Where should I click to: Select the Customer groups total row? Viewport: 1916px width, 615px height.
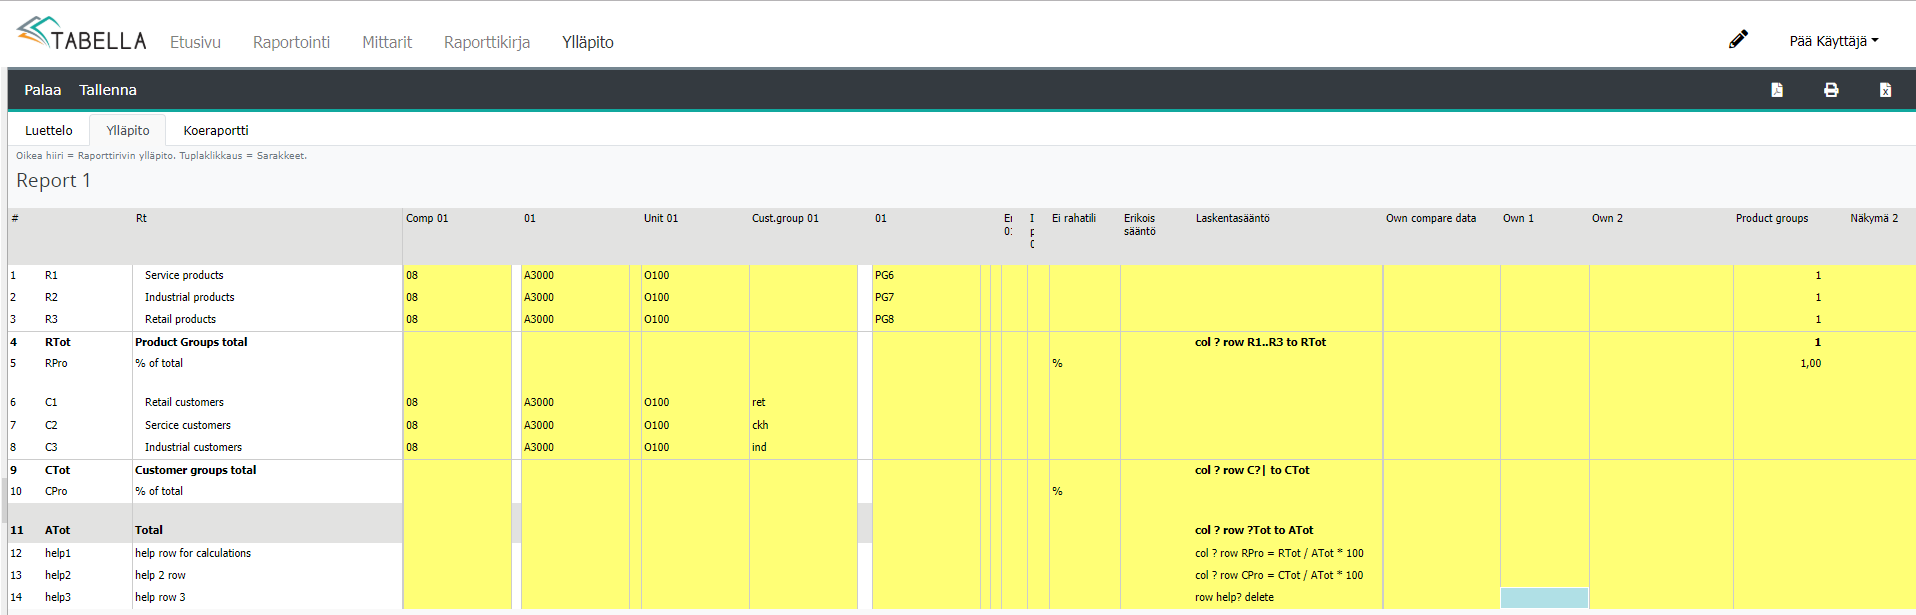point(195,470)
